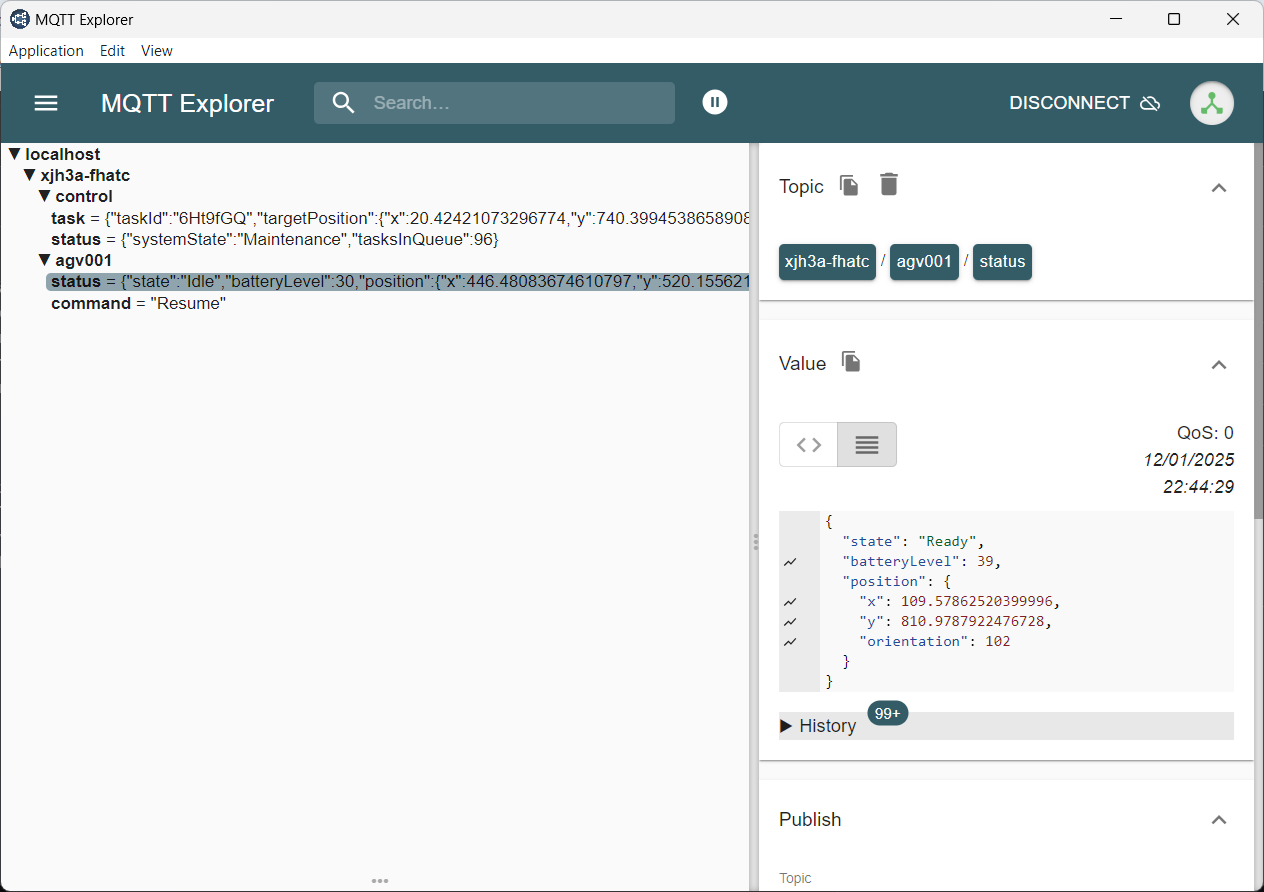Click the MQTT Explorer app logo
Screen dimensions: 1264x892
19,19
